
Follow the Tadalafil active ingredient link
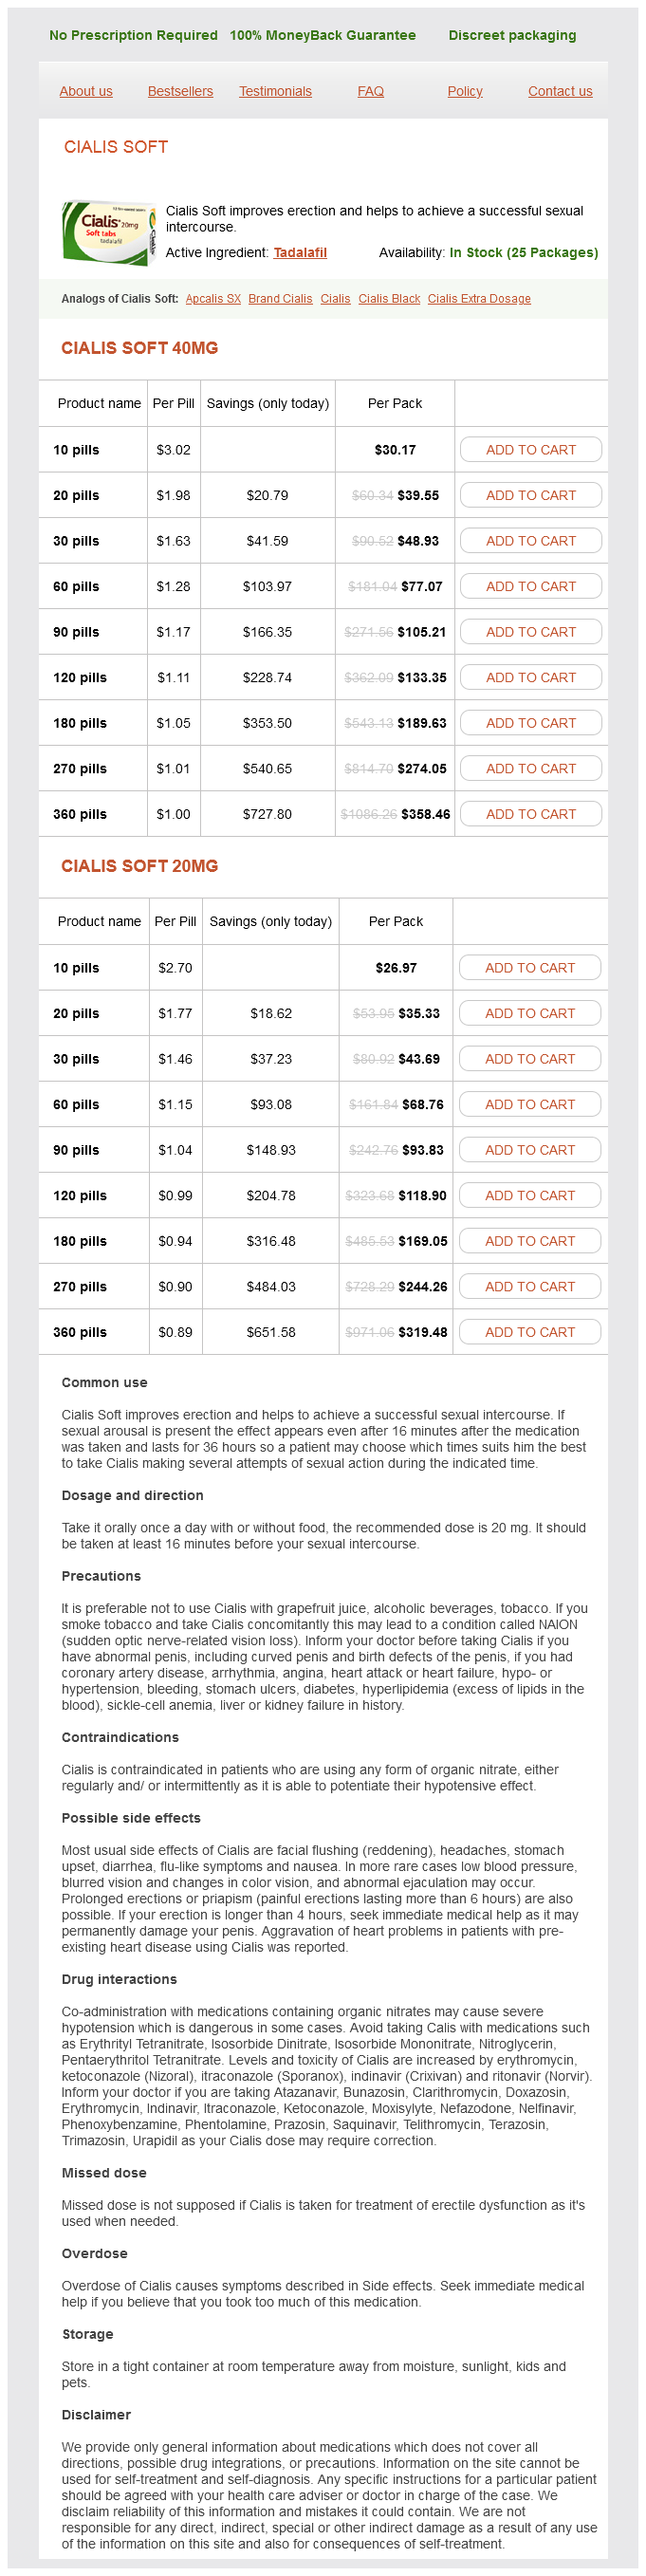tap(300, 253)
